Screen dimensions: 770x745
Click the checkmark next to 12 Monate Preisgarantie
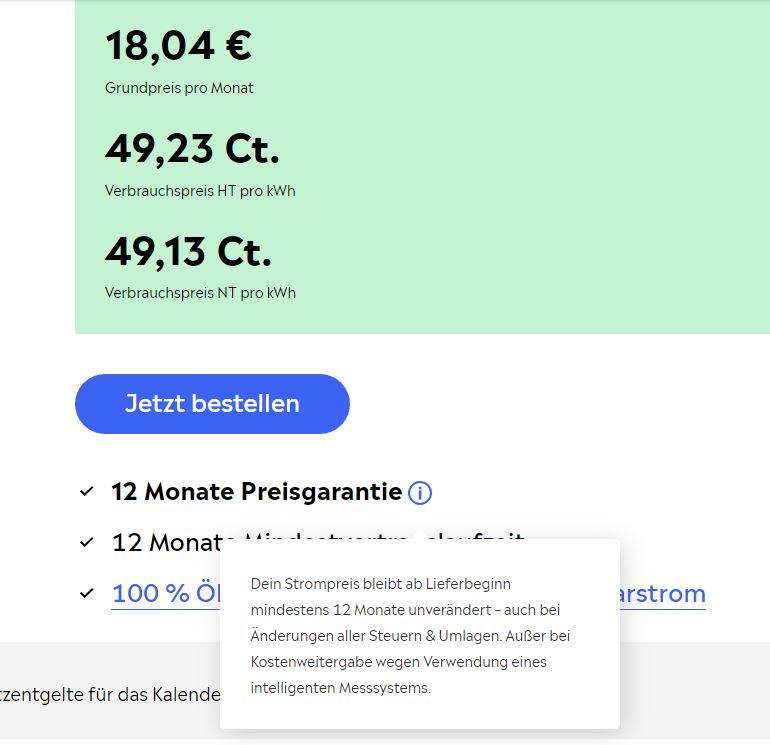(87, 492)
